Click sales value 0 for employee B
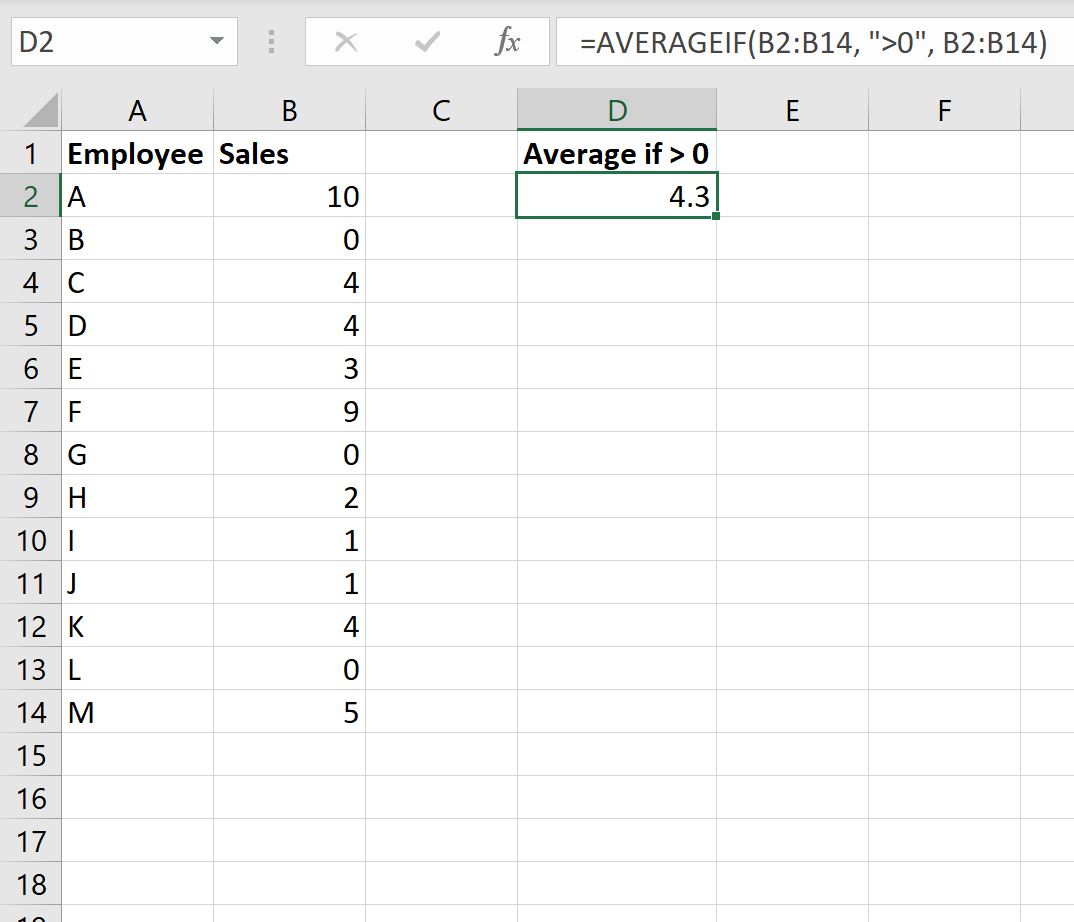Image resolution: width=1074 pixels, height=922 pixels. pyautogui.click(x=290, y=239)
